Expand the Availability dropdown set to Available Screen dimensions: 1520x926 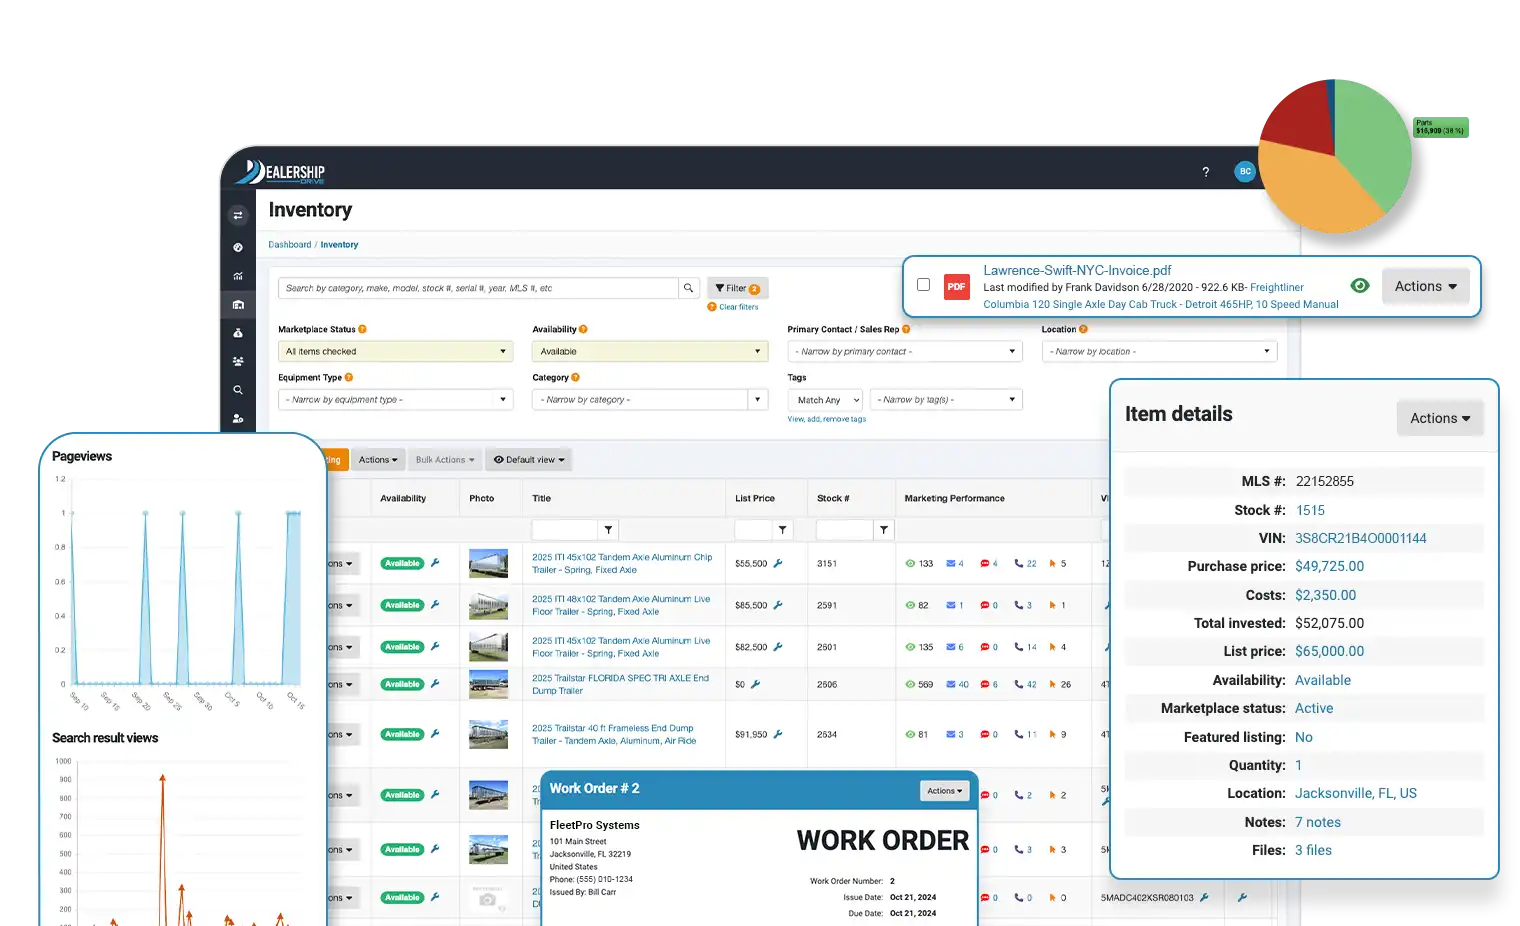point(649,352)
